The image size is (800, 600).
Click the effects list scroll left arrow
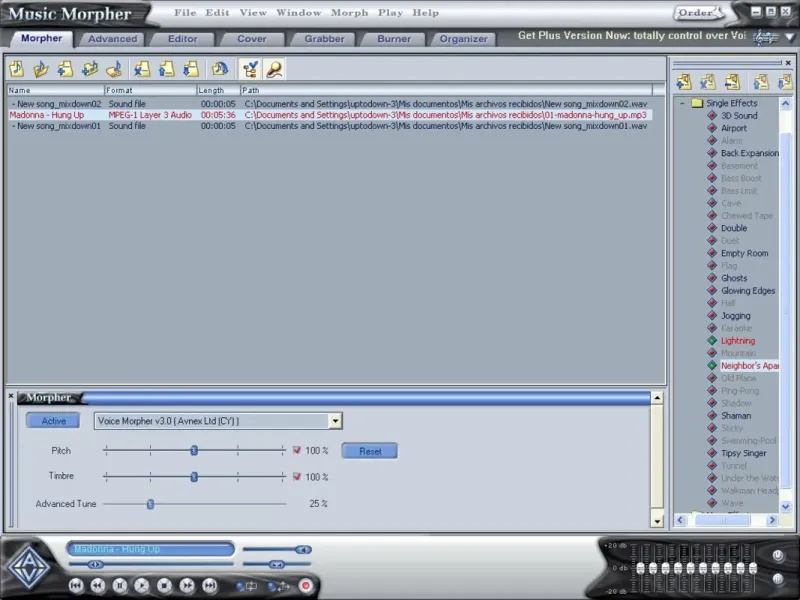pos(680,520)
